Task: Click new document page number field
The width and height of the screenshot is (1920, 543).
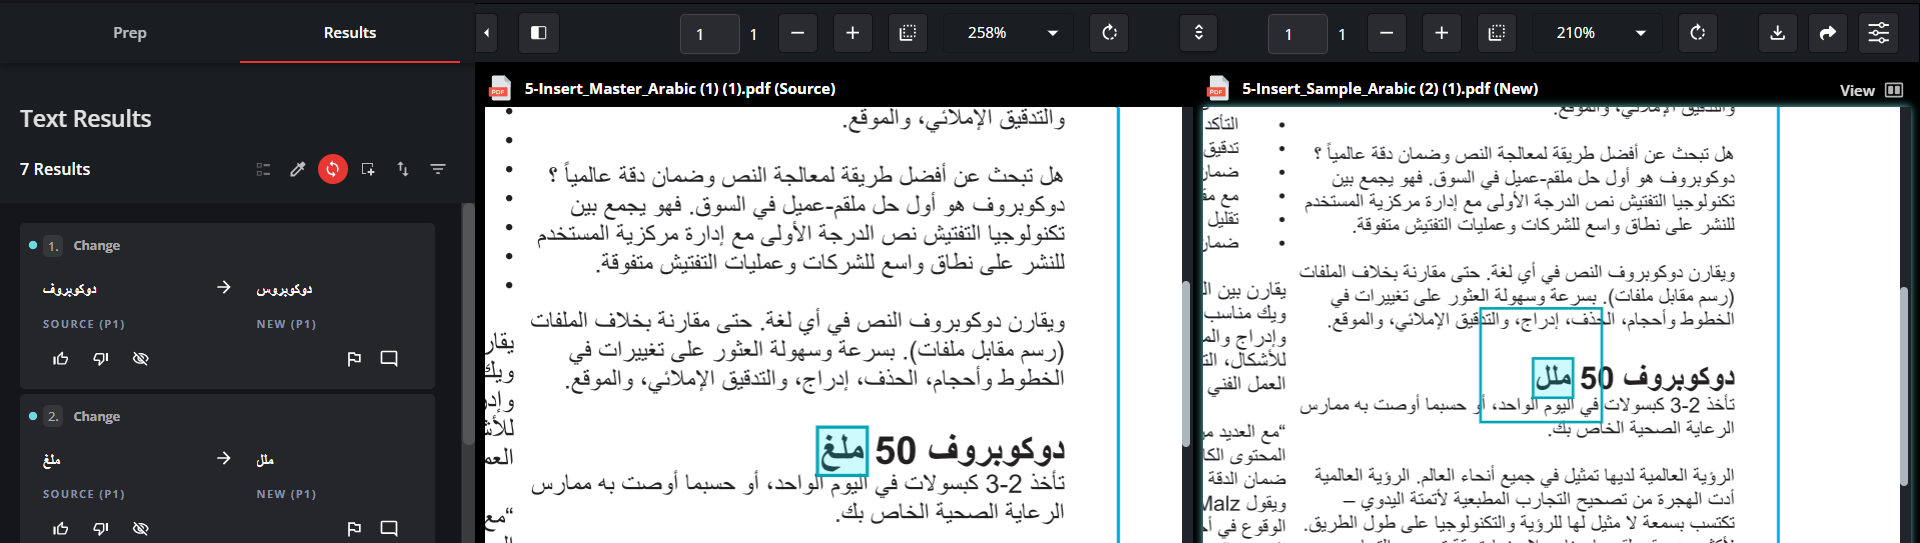Action: (x=1297, y=34)
